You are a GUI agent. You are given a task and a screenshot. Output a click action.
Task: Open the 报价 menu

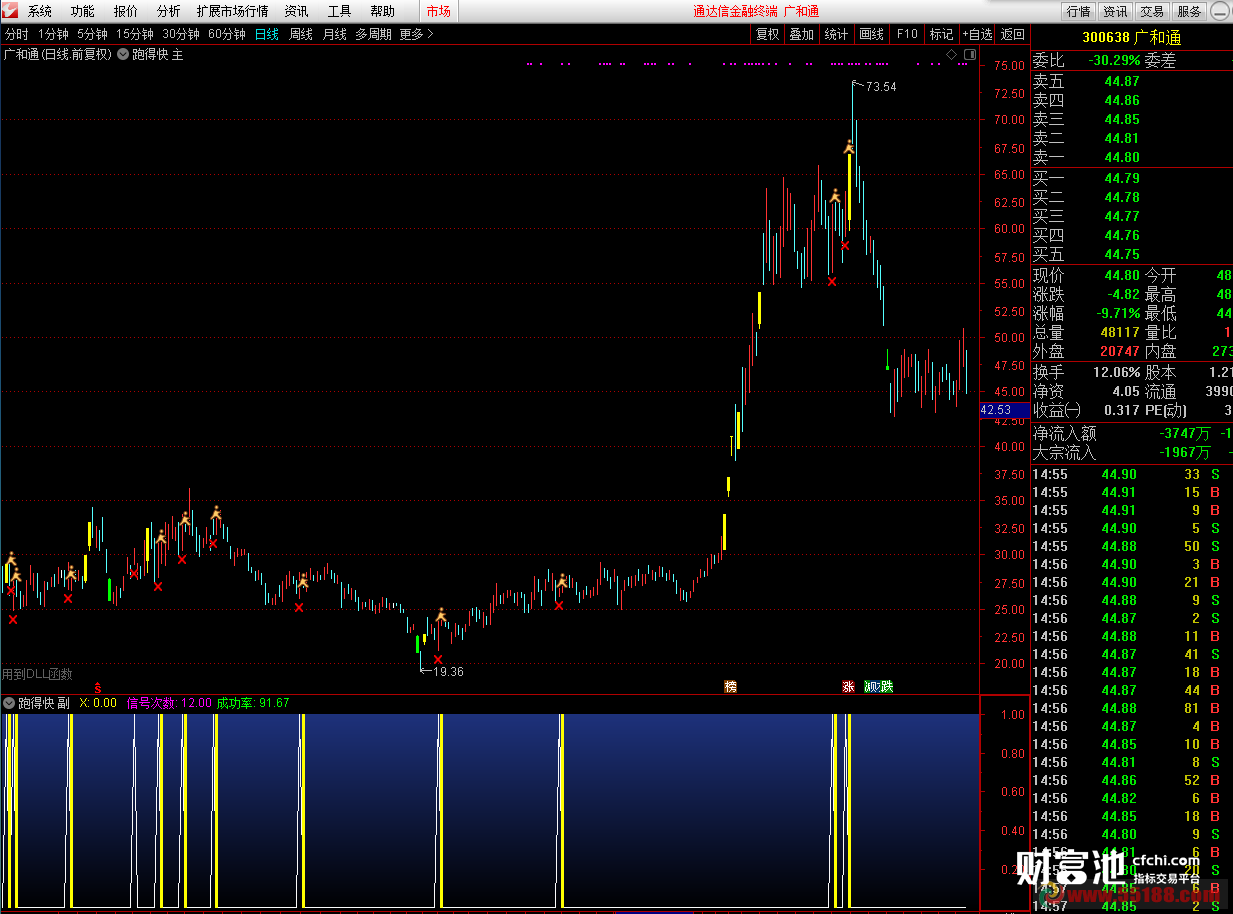(126, 11)
